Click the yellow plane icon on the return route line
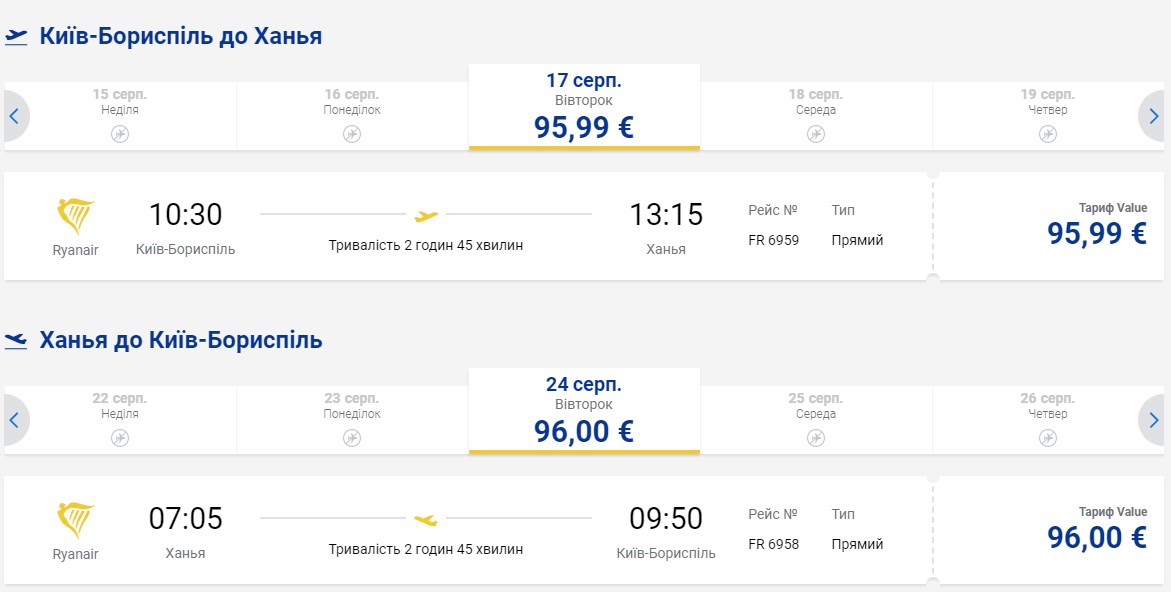Viewport: 1171px width, 592px height. 426,519
